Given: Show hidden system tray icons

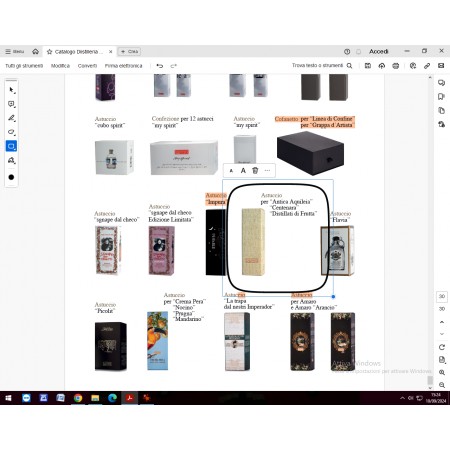Looking at the screenshot, I should click(402, 398).
